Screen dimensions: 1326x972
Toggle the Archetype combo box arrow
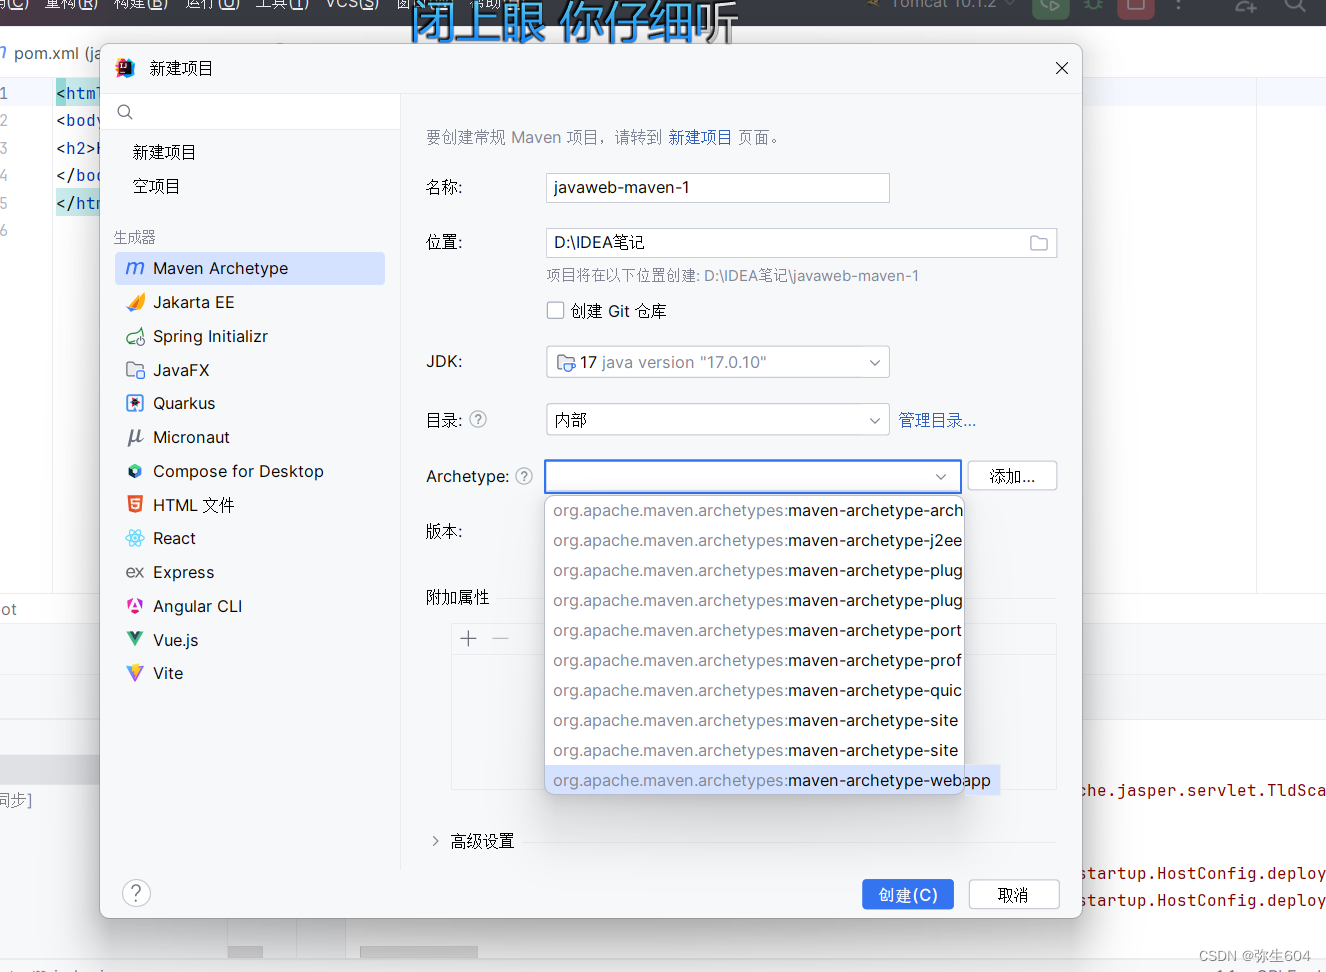(x=941, y=477)
